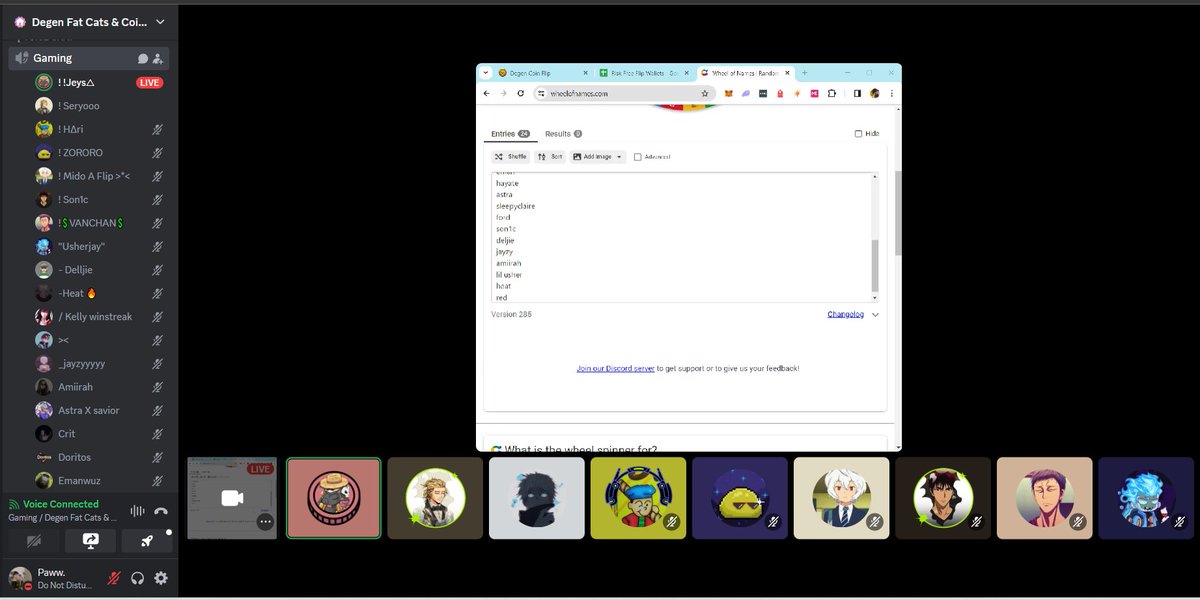Select the Wheel of Names browser tab
This screenshot has height=600, width=1200.
pos(745,73)
